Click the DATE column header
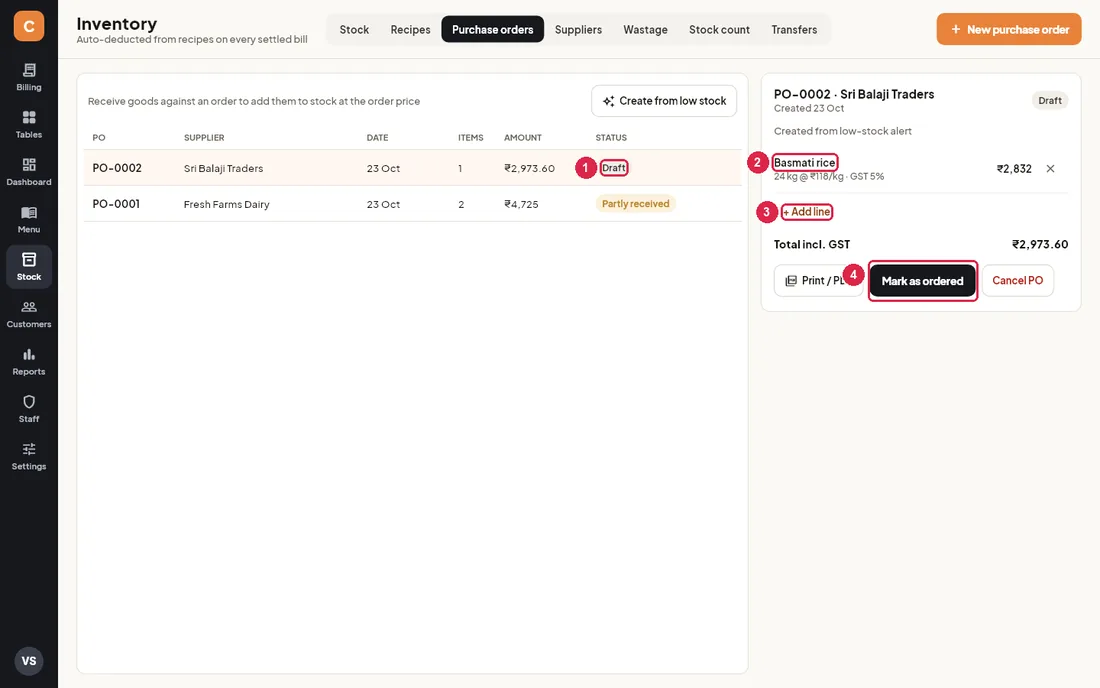The width and height of the screenshot is (1100, 688). click(x=377, y=137)
